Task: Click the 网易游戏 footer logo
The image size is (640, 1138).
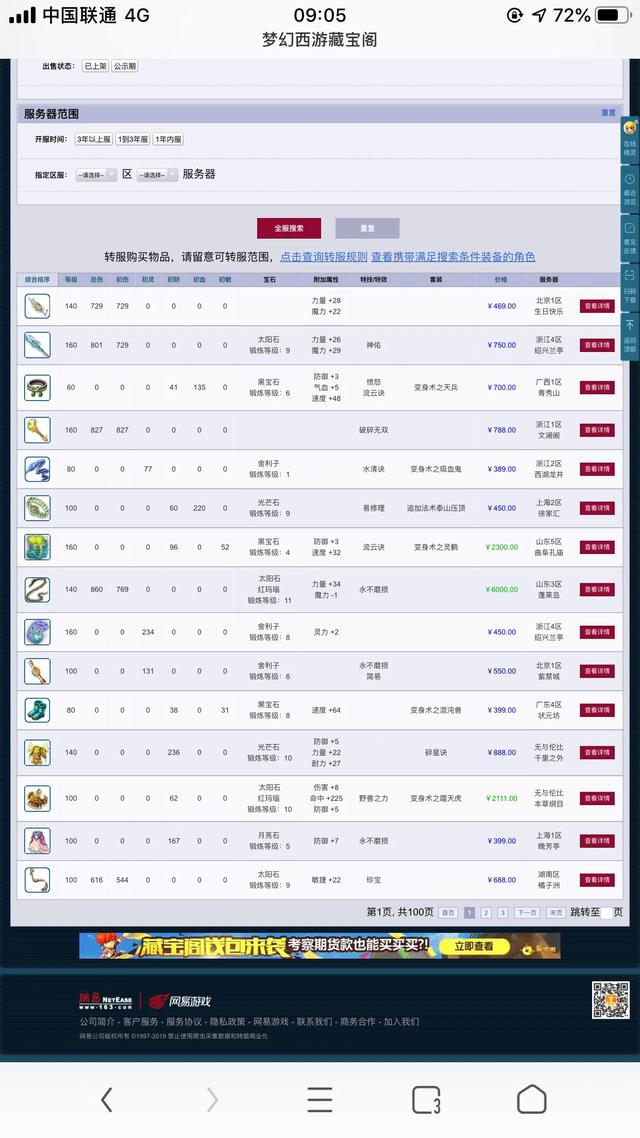Action: click(179, 1001)
